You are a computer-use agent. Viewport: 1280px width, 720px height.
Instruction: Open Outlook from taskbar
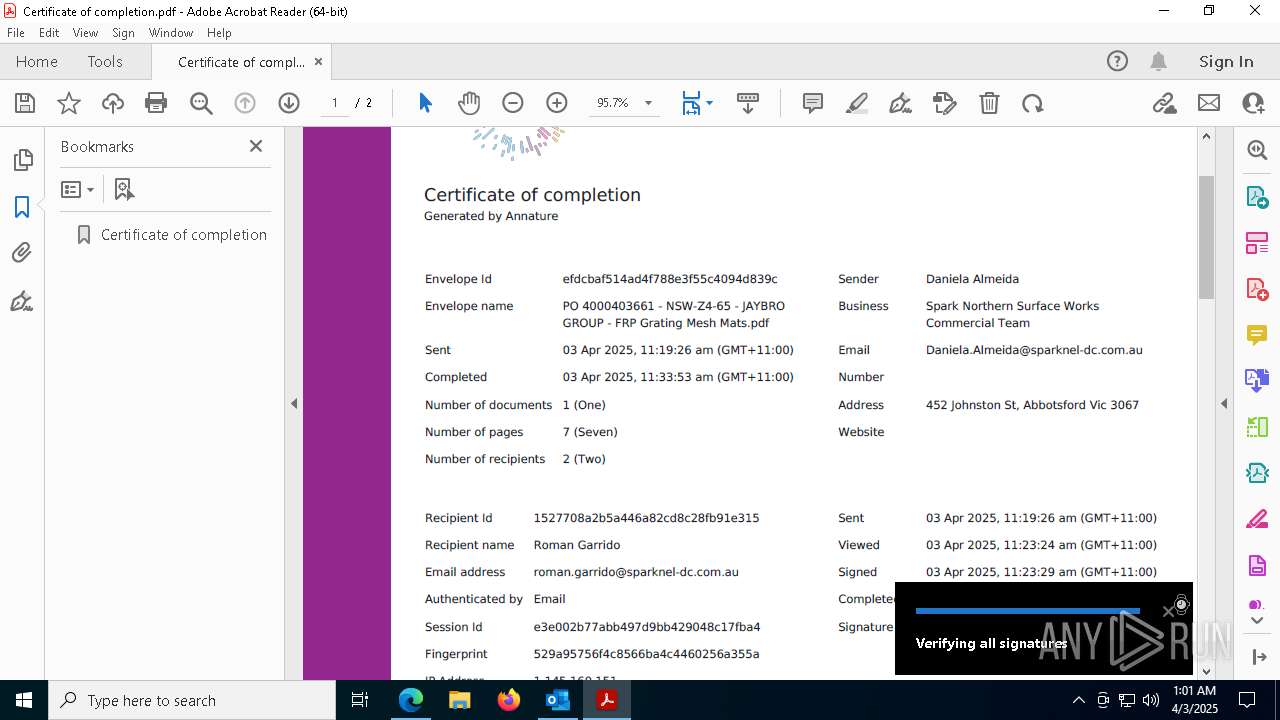tap(557, 700)
